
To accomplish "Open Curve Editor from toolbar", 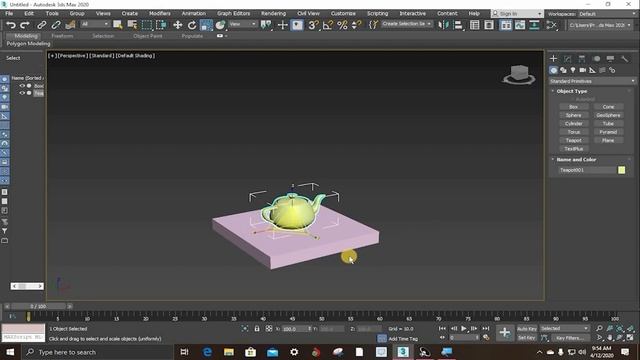I will tap(520, 25).
